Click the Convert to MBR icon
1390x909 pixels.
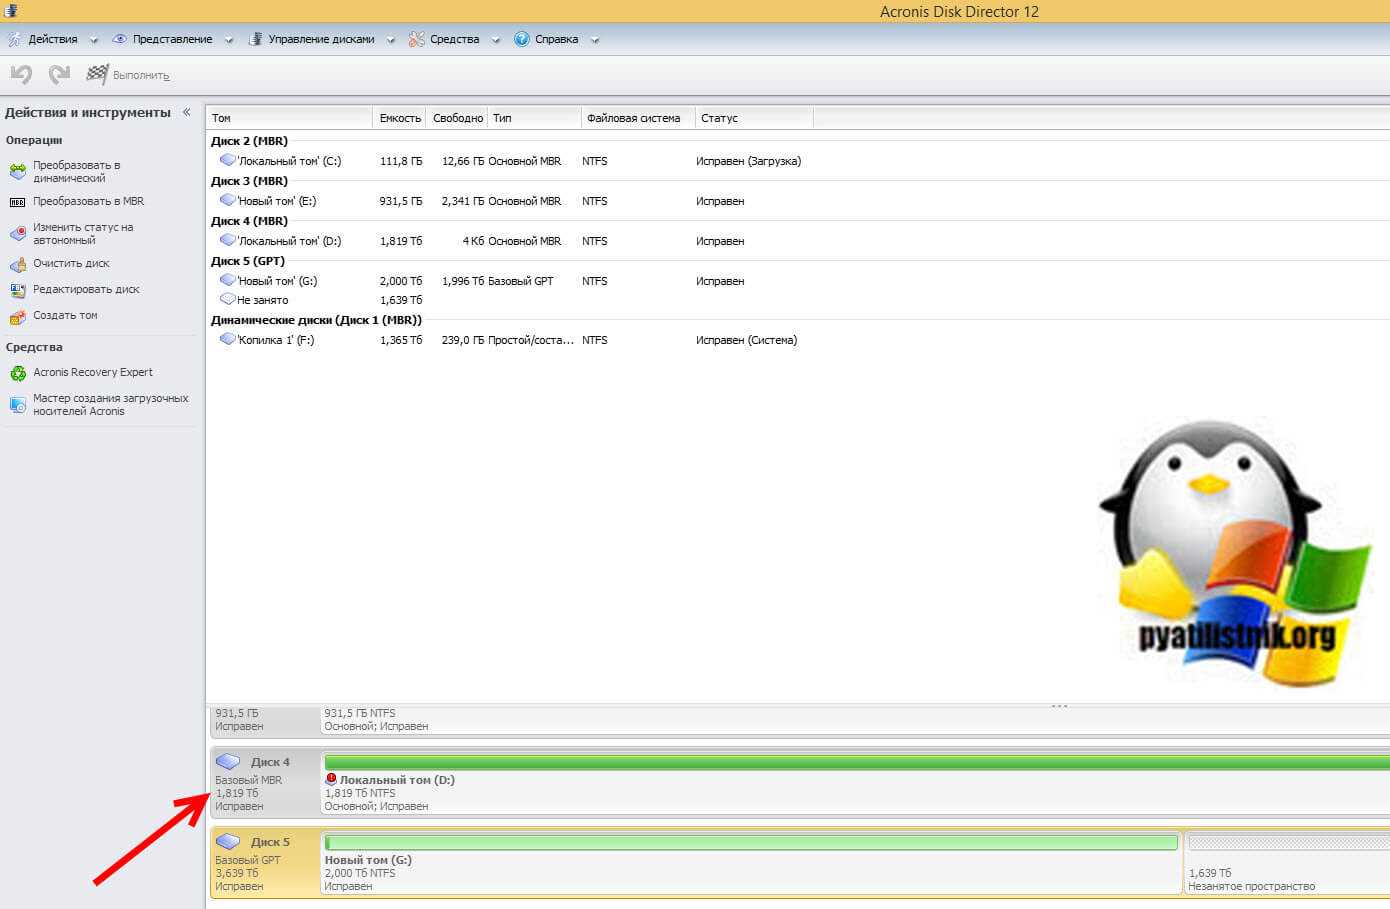click(x=17, y=202)
